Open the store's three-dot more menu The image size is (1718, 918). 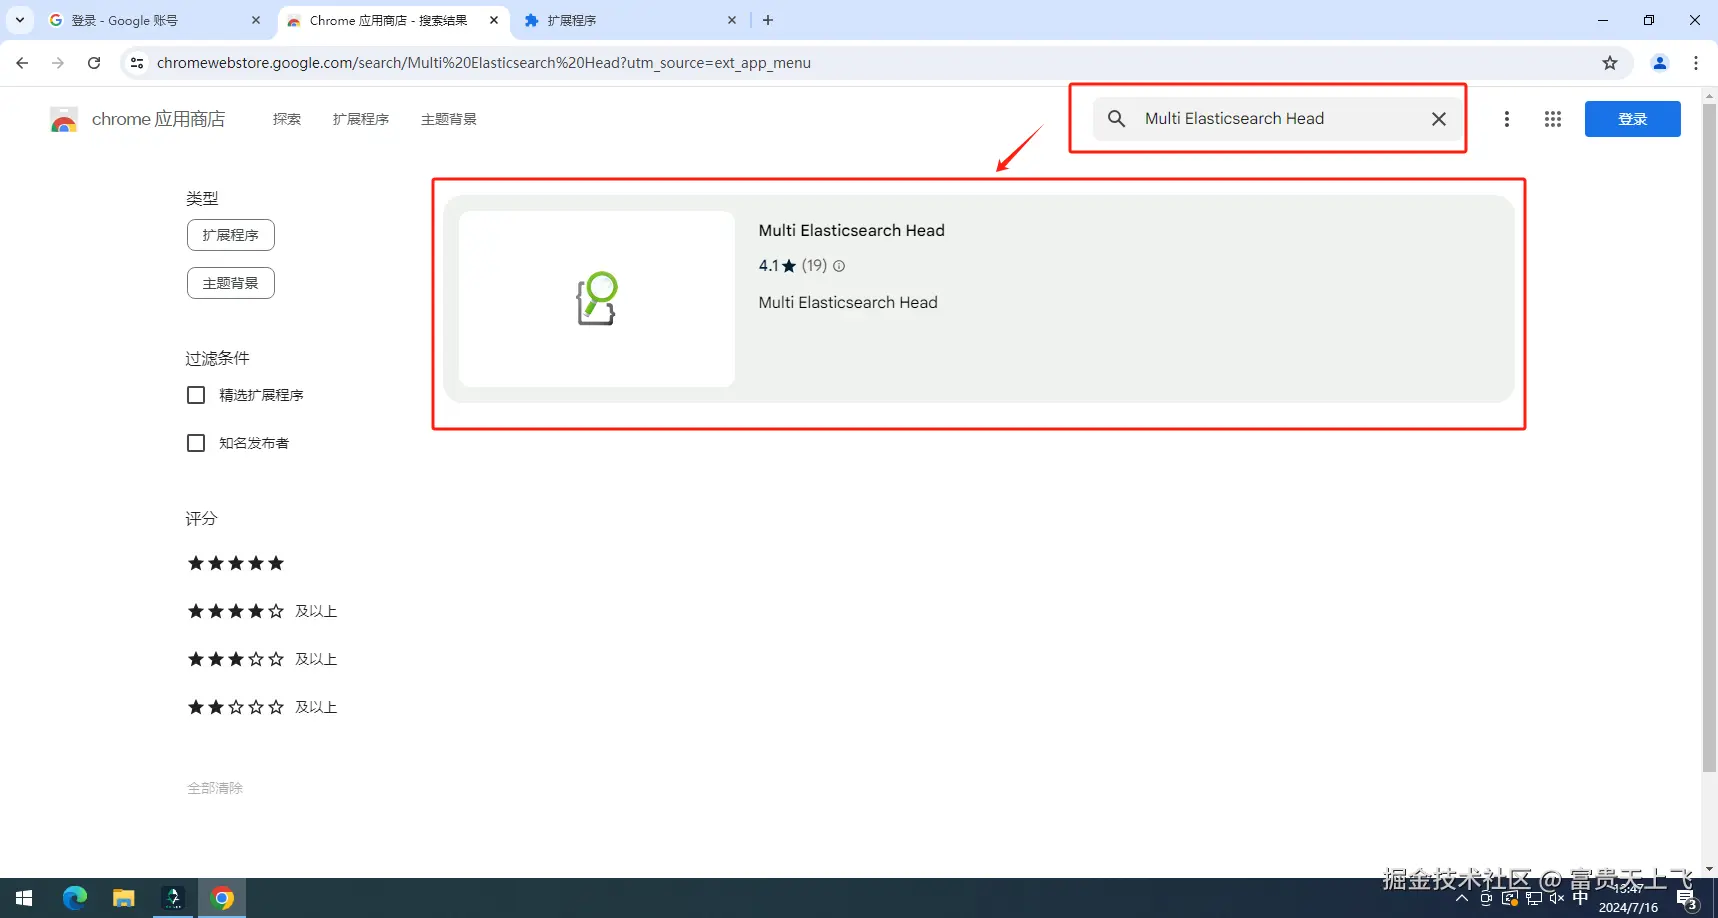[1507, 119]
